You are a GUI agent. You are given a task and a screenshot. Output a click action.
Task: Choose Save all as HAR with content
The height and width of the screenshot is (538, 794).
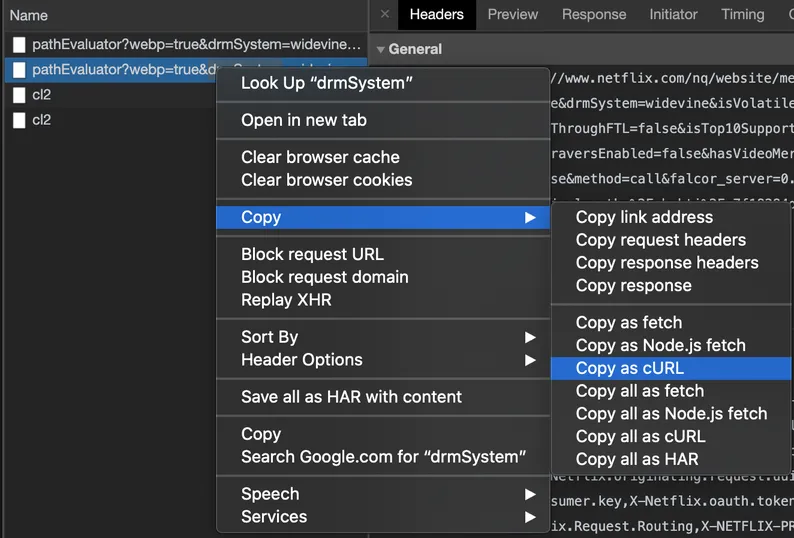pyautogui.click(x=351, y=397)
